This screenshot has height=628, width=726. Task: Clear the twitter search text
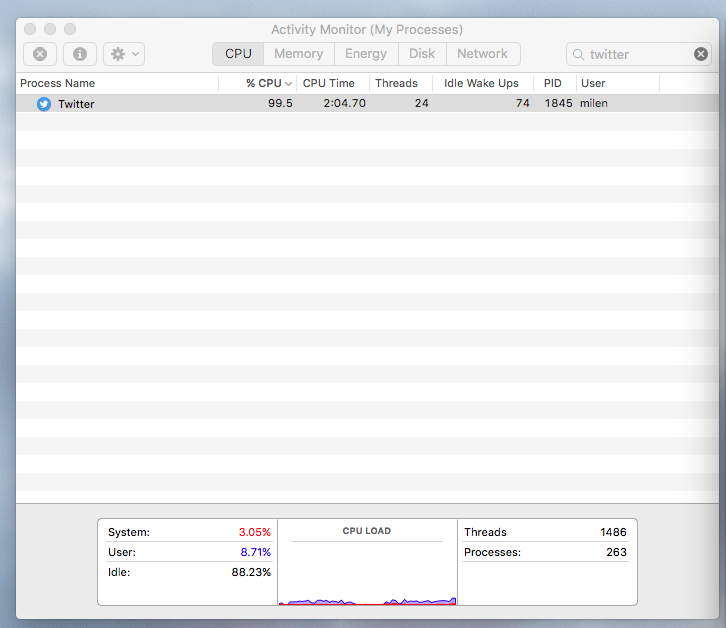[x=701, y=54]
